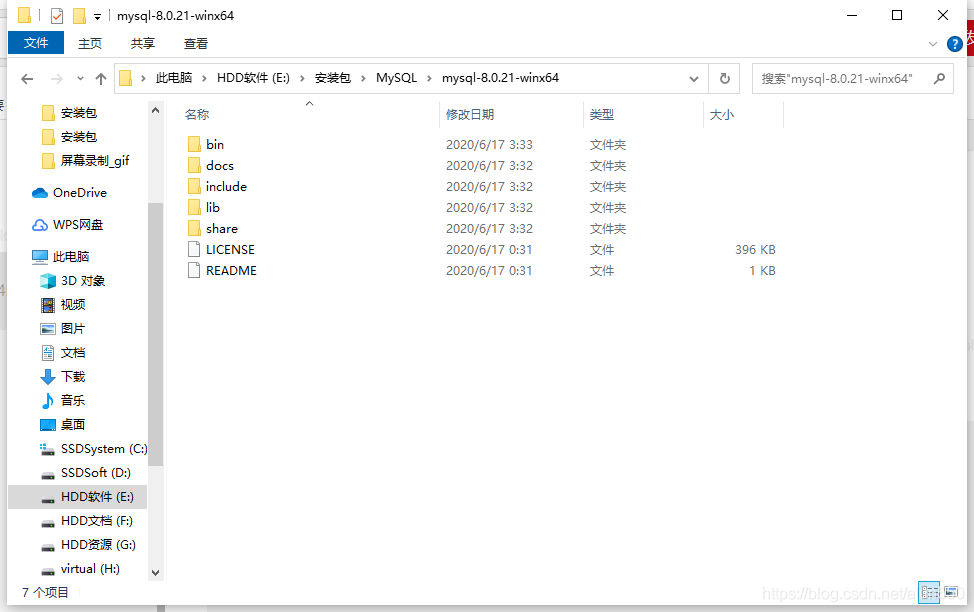
Task: Open WPS网盘 in navigation pane
Action: pos(67,224)
